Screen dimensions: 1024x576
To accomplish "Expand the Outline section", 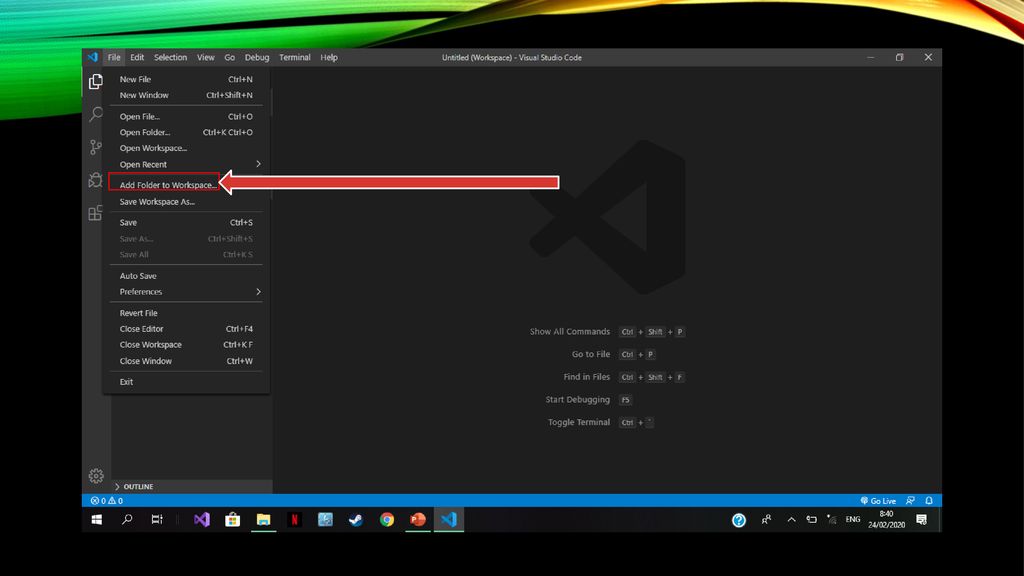I will click(191, 487).
